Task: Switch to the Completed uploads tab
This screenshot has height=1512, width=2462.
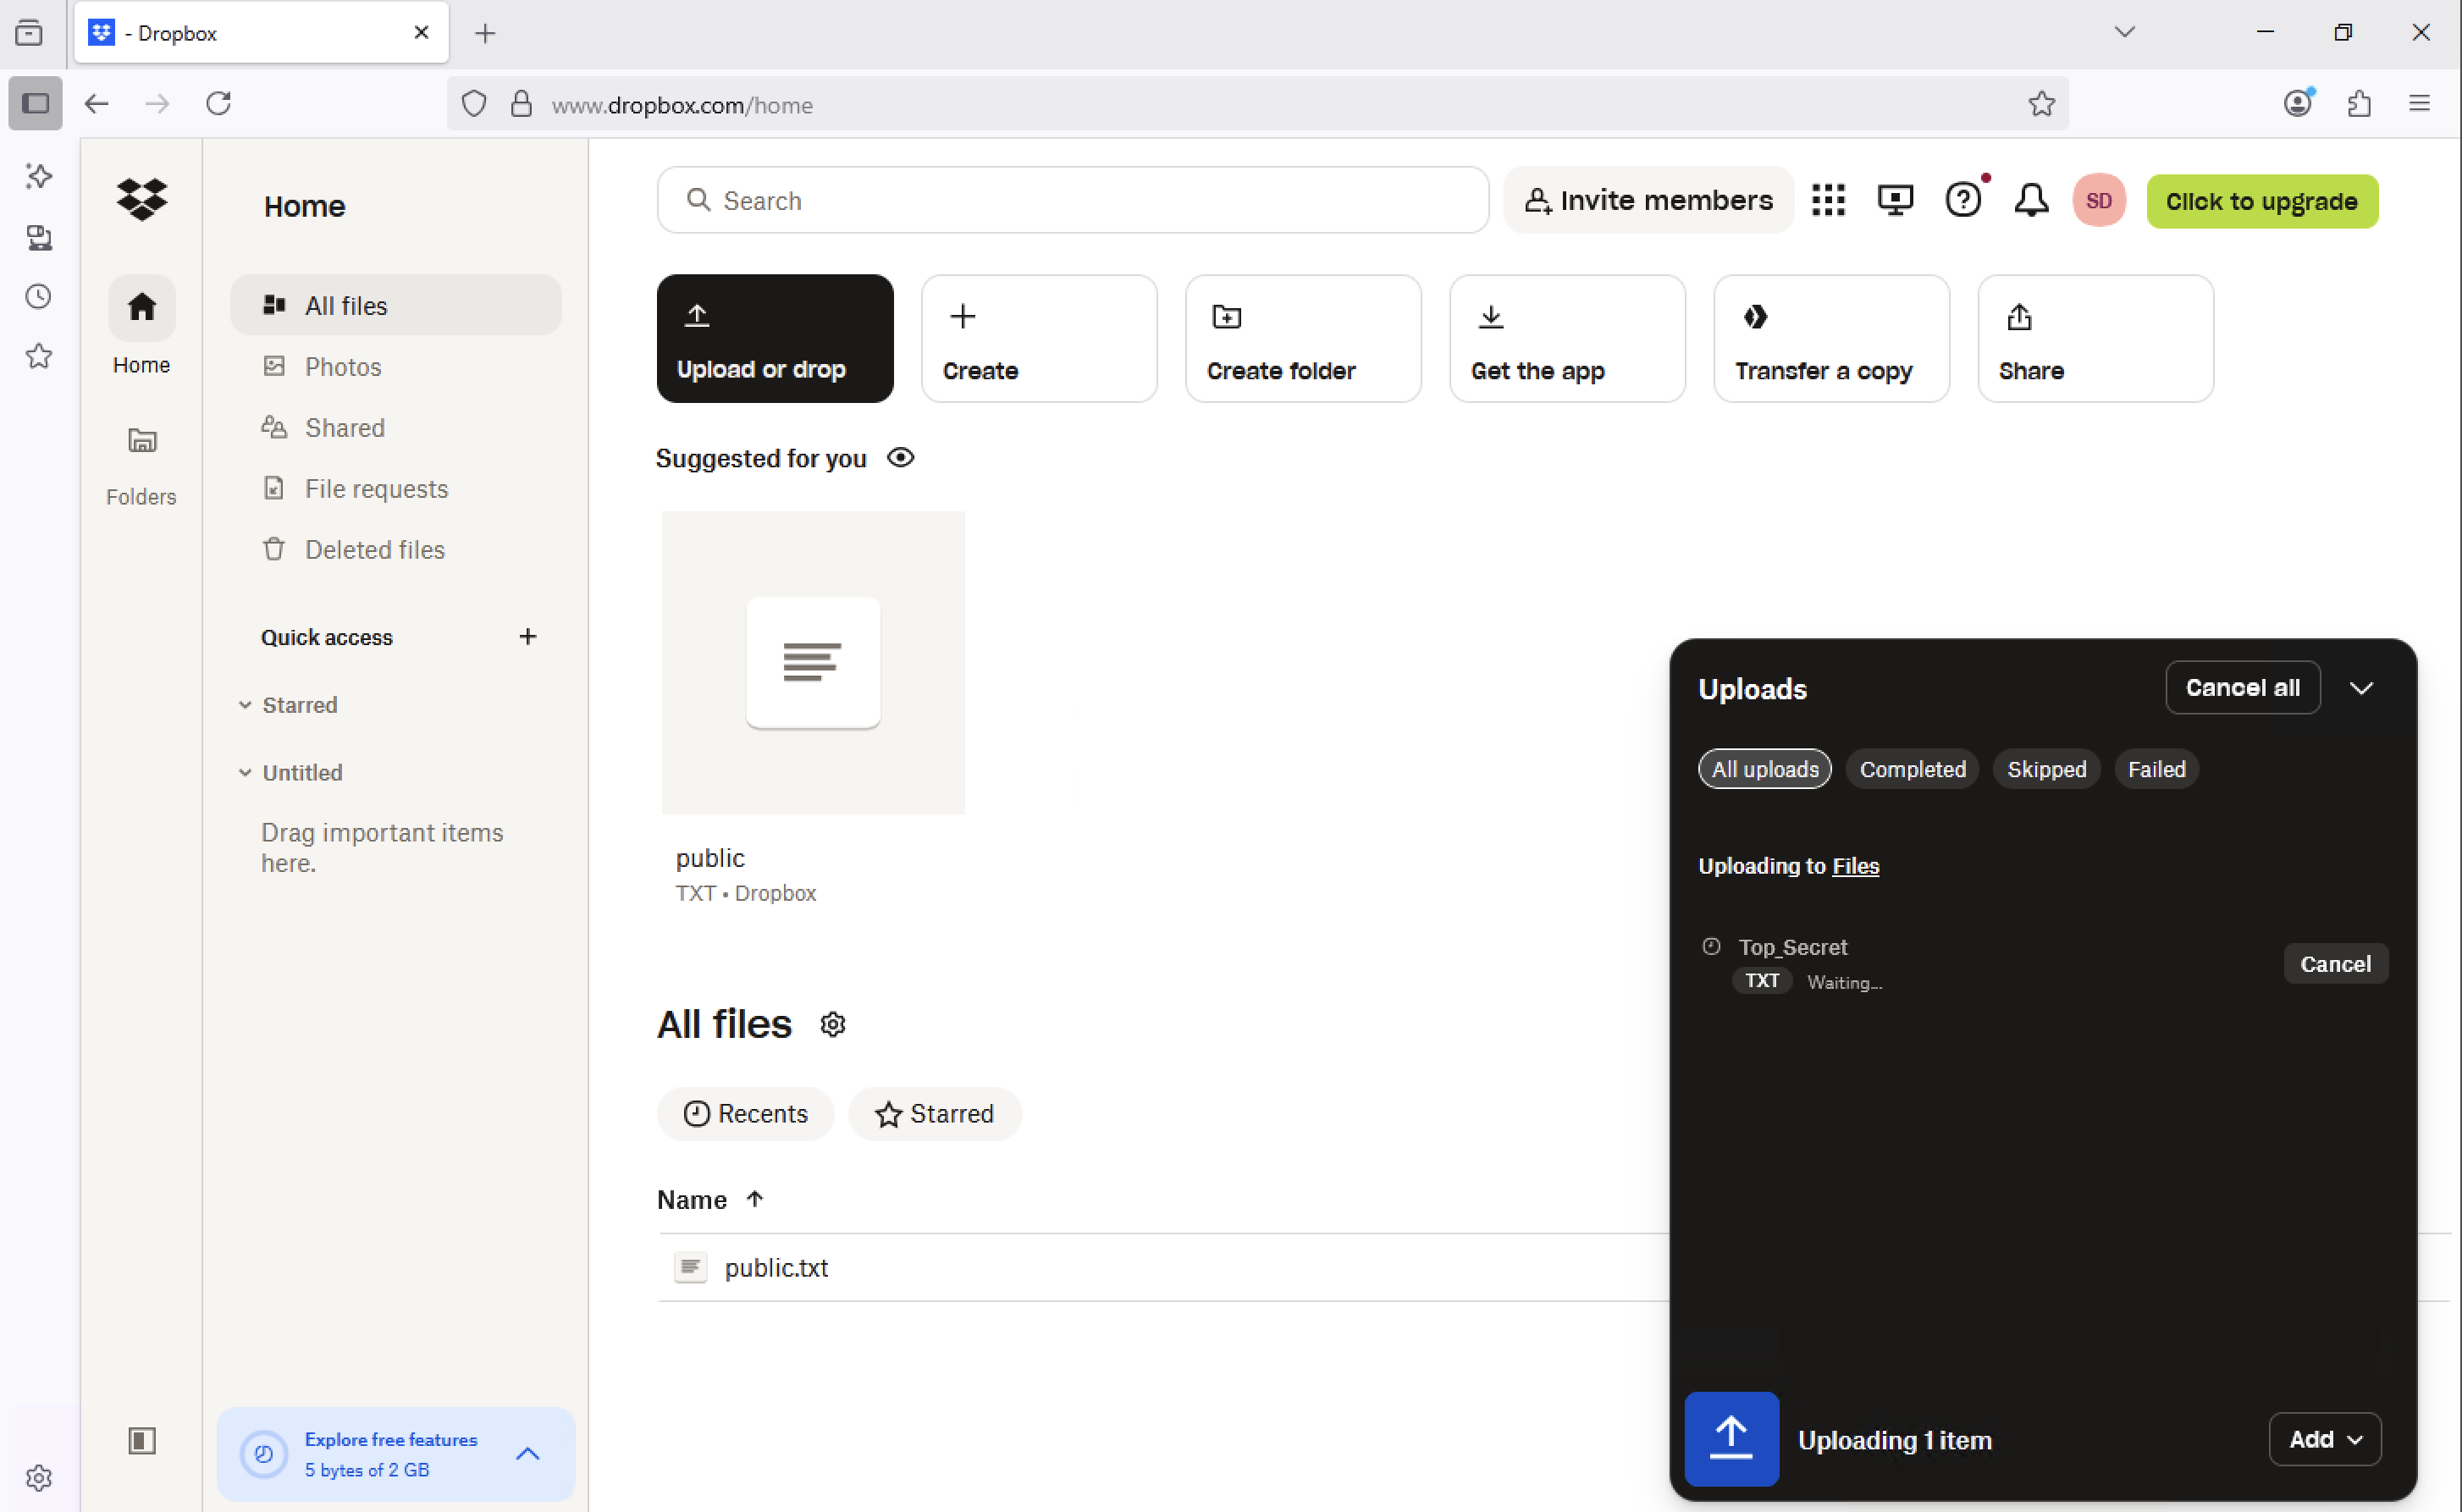Action: point(1912,769)
